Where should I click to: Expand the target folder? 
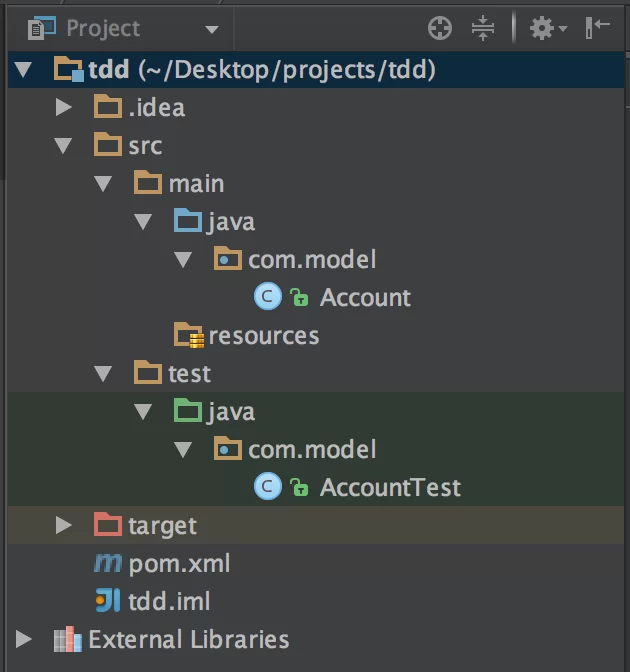click(63, 525)
